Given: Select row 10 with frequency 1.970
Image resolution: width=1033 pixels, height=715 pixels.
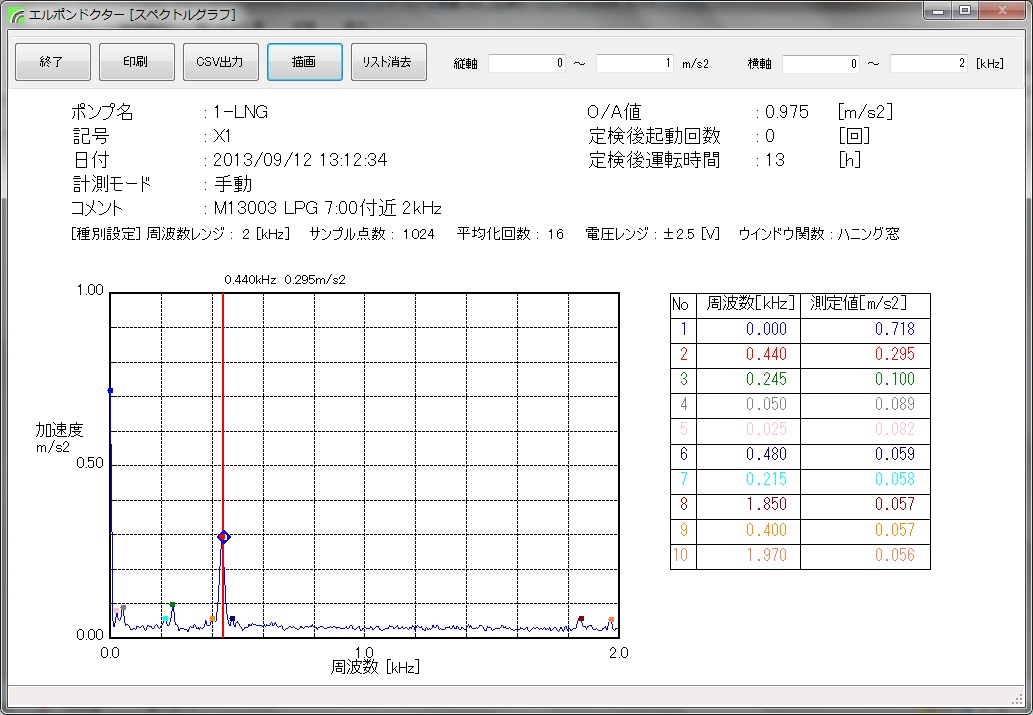Looking at the screenshot, I should (767, 556).
